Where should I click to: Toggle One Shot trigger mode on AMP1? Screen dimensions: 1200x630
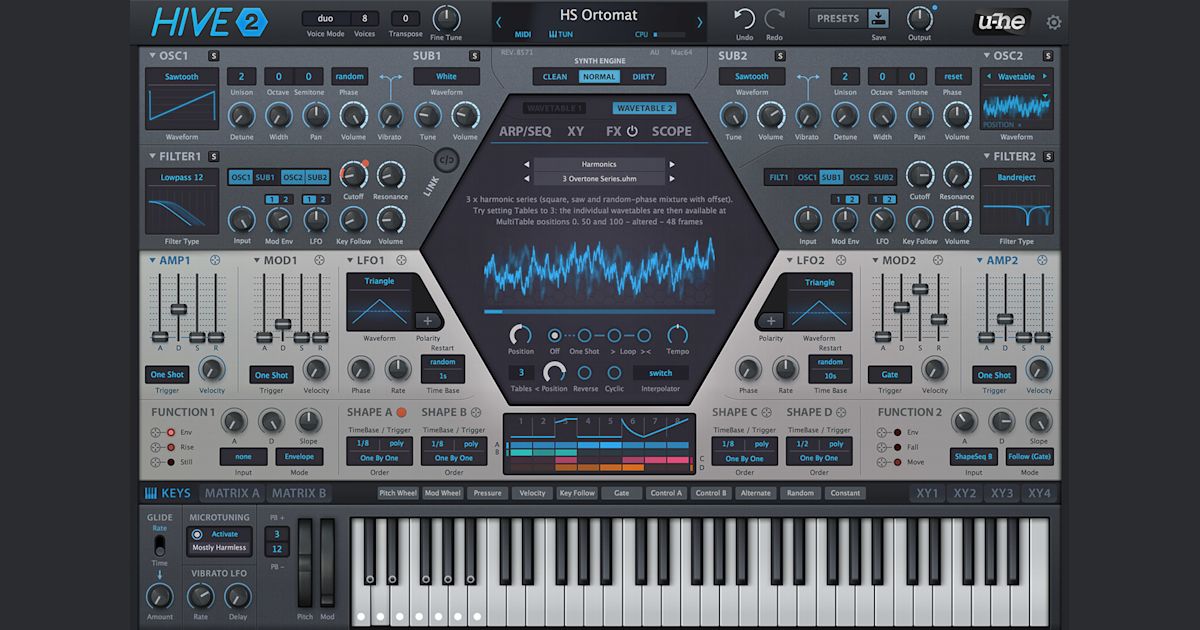pyautogui.click(x=167, y=374)
